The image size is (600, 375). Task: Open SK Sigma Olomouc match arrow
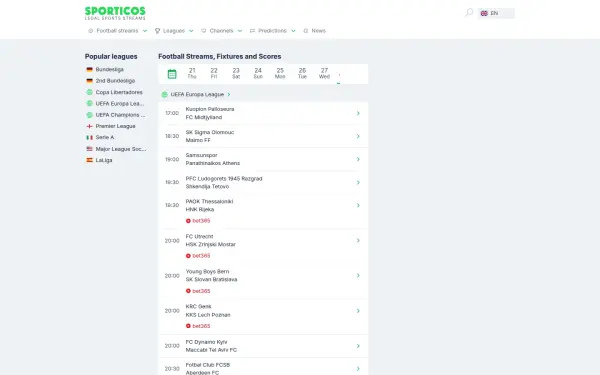[358, 136]
